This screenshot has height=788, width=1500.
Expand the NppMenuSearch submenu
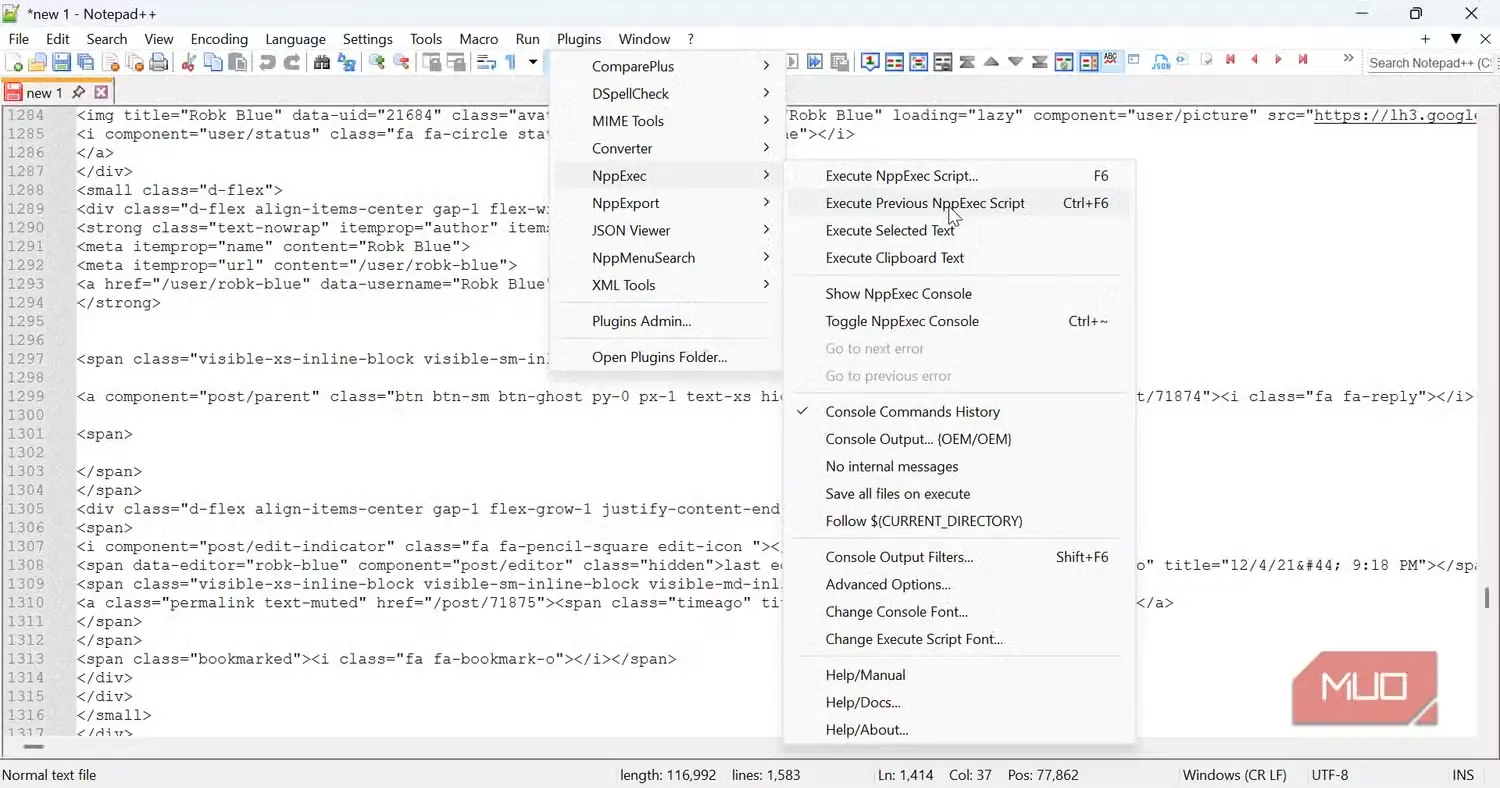click(x=668, y=257)
